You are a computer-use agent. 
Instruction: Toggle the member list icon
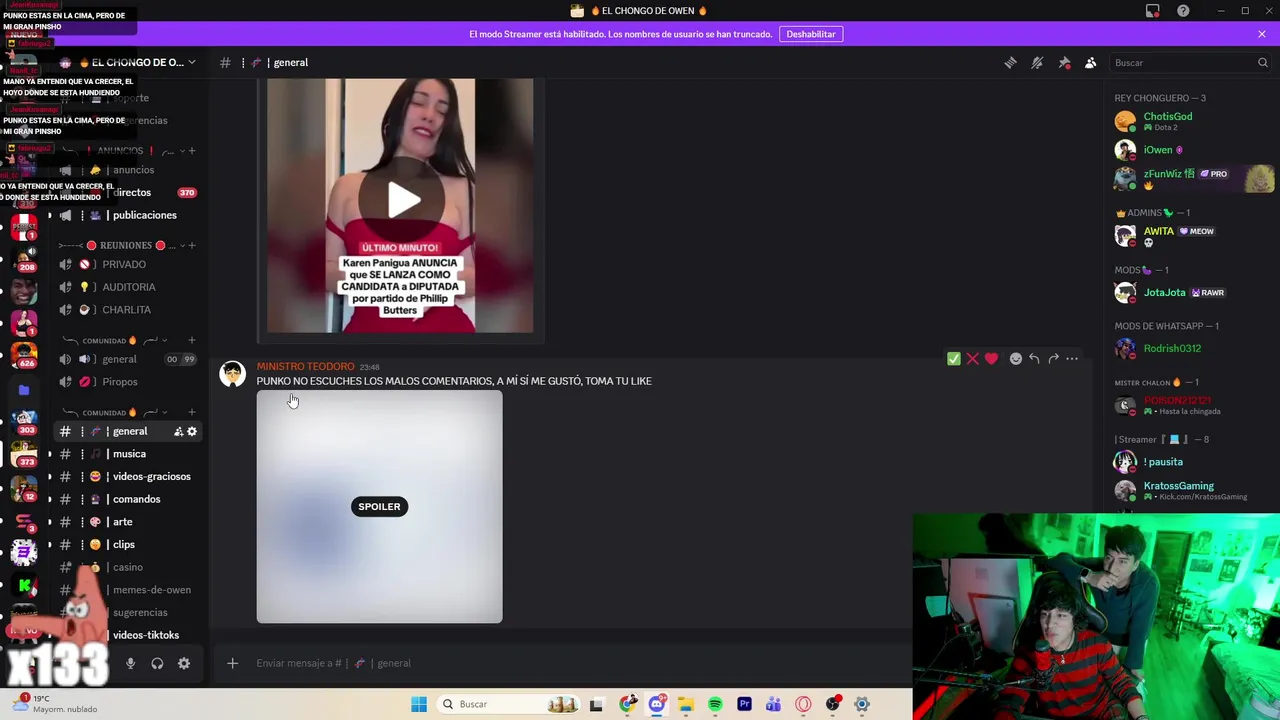pyautogui.click(x=1091, y=62)
